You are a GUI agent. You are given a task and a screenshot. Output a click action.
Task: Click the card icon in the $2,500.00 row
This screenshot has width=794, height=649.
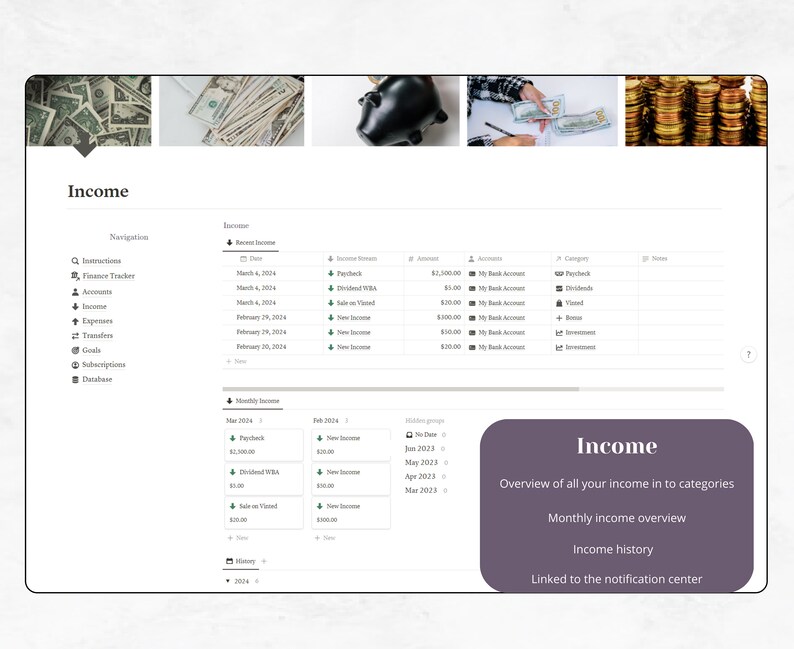pos(472,274)
